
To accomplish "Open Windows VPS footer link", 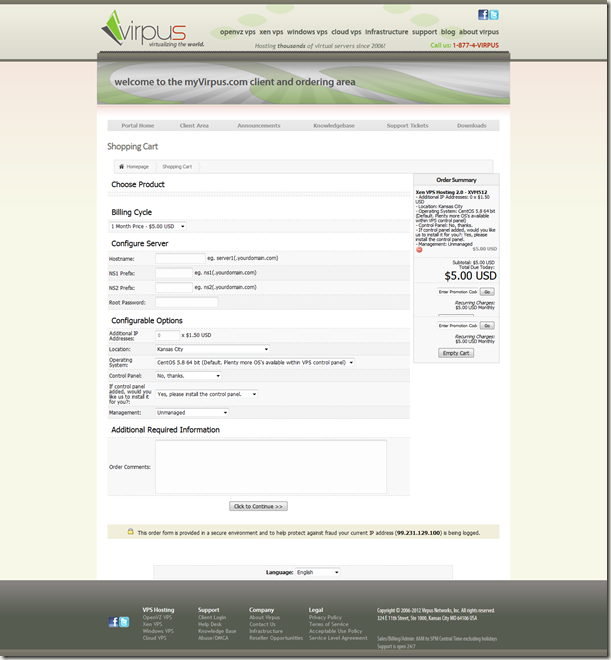I will [x=158, y=631].
